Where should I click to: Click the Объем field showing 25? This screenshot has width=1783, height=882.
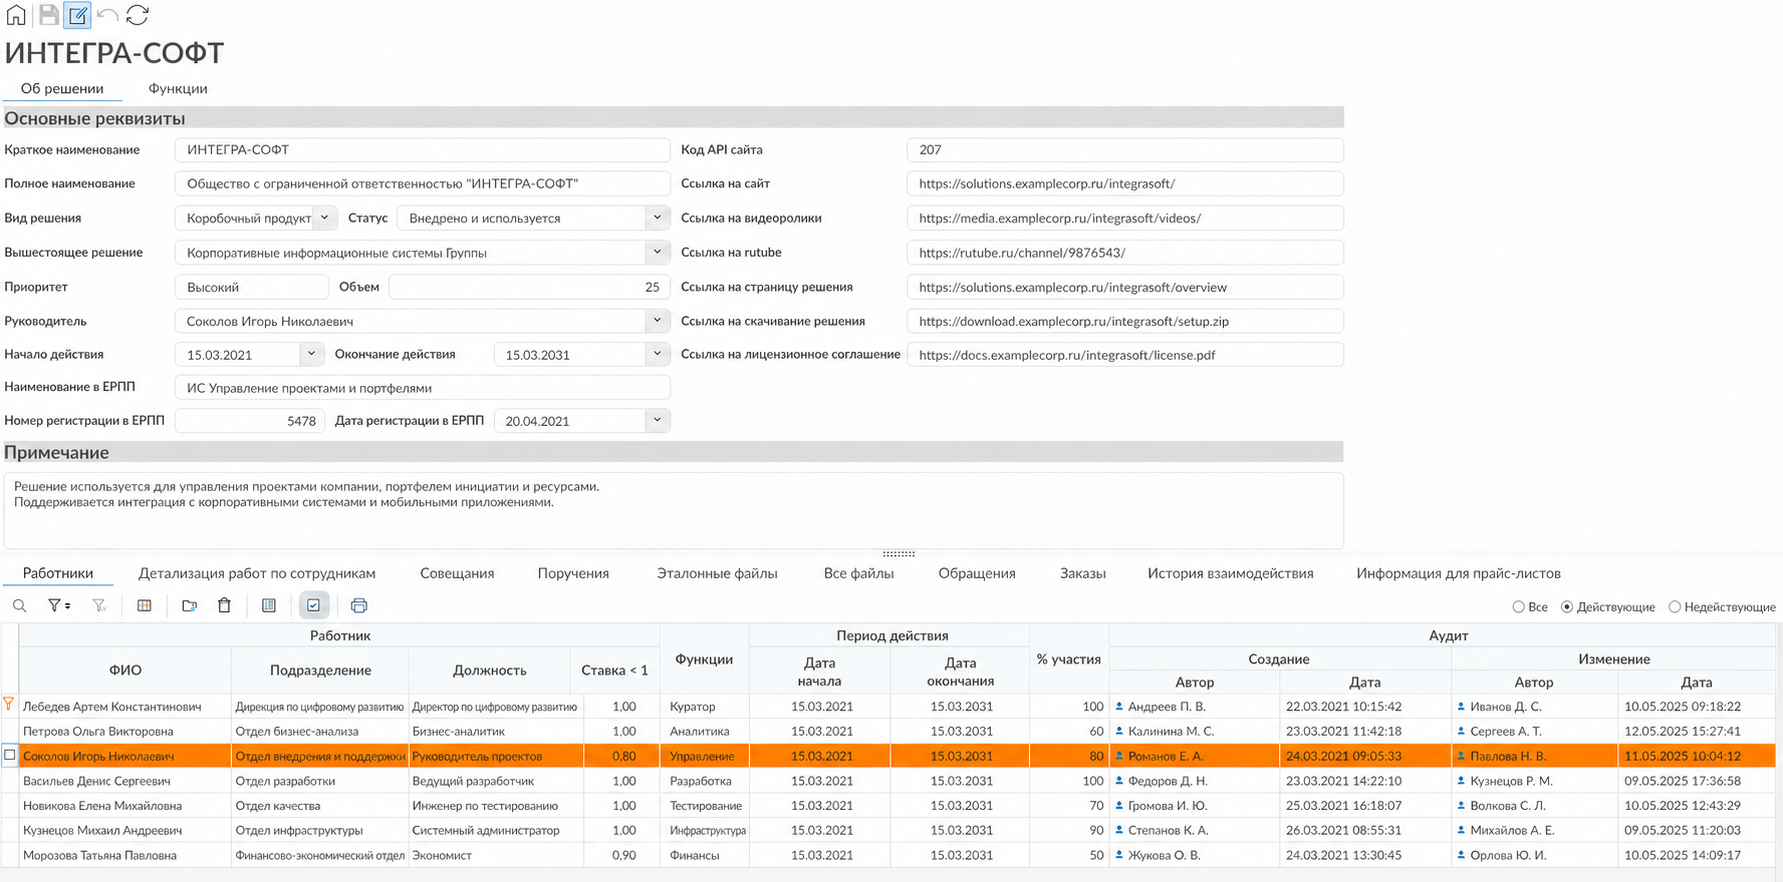coord(529,287)
